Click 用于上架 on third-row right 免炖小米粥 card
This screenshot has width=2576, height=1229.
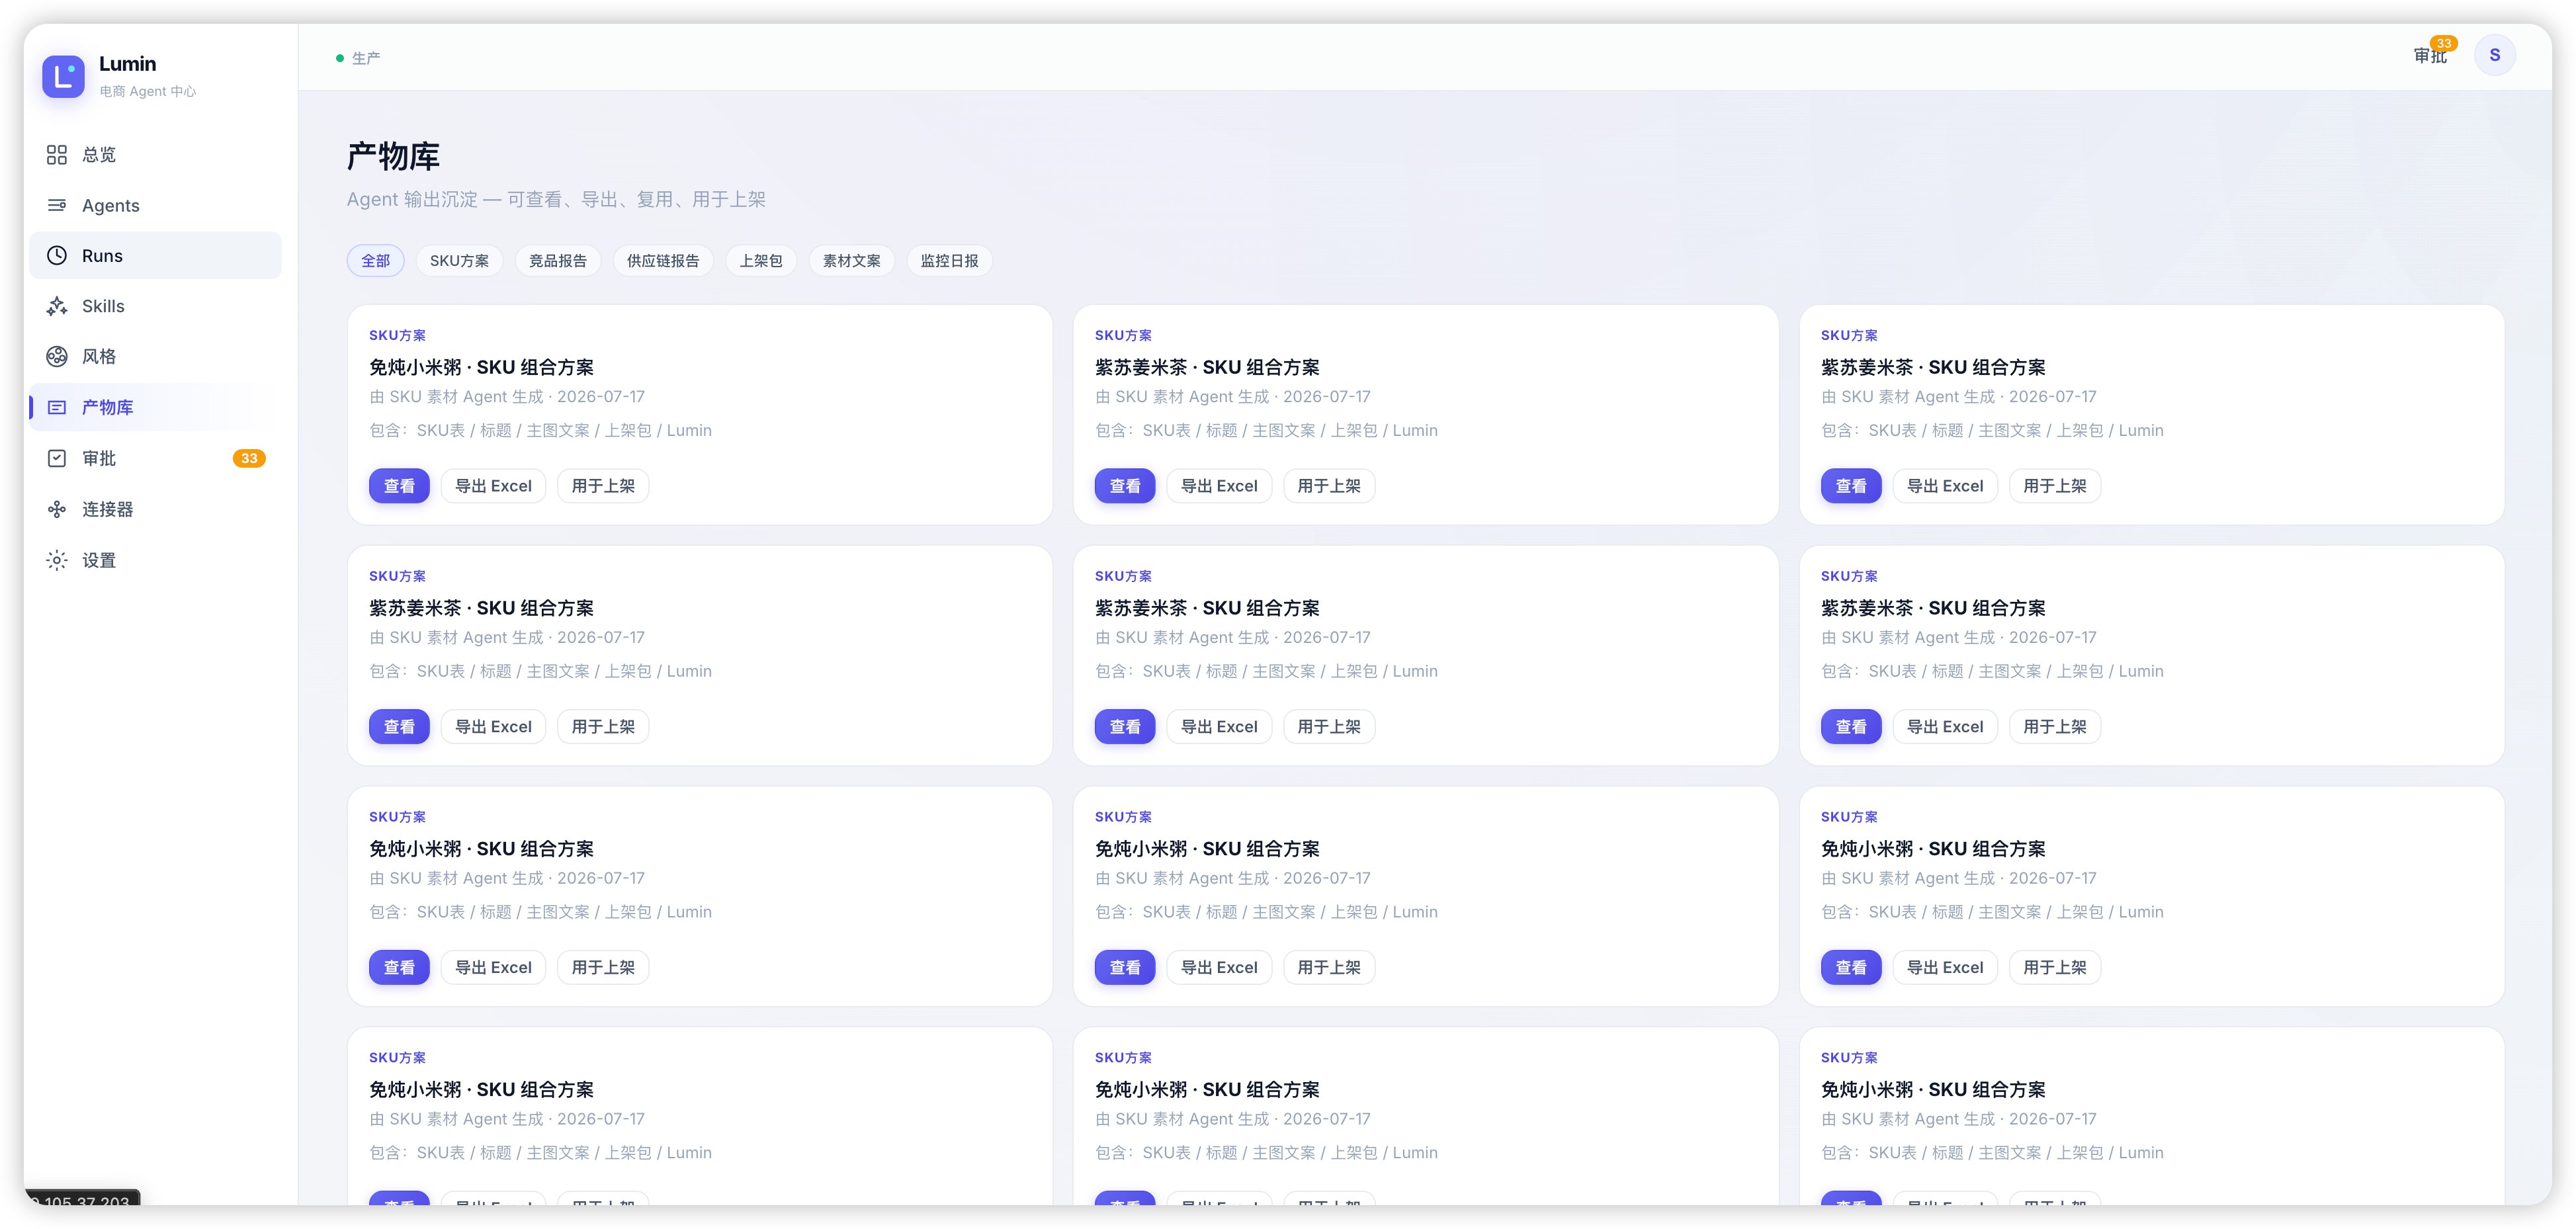[2055, 968]
